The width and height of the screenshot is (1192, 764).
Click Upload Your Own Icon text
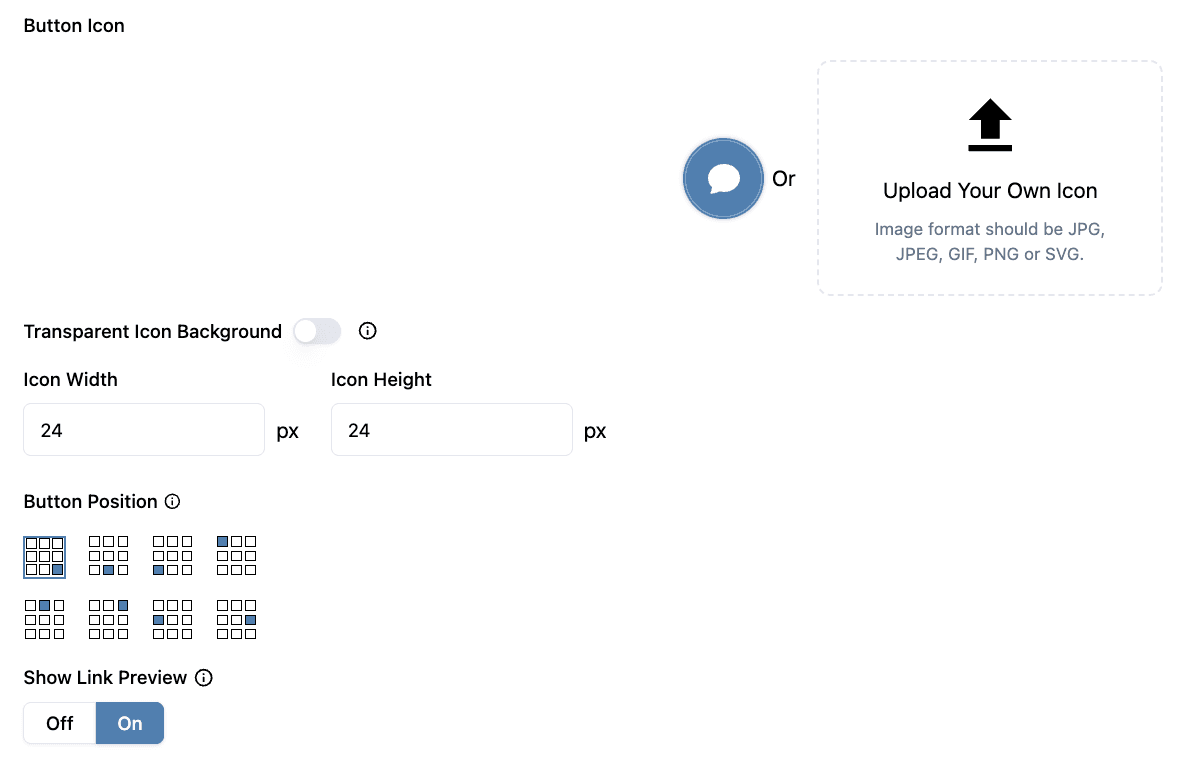pos(990,191)
